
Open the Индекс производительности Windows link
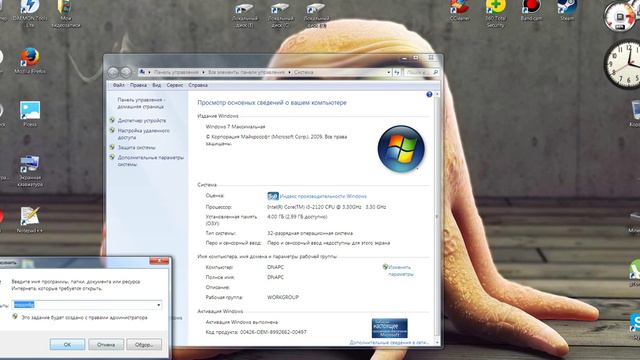[x=323, y=196]
